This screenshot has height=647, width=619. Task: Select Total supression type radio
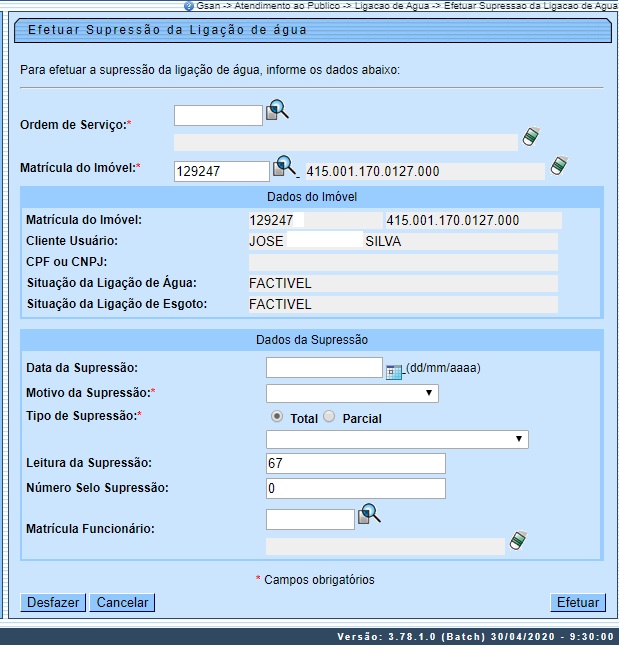point(277,417)
